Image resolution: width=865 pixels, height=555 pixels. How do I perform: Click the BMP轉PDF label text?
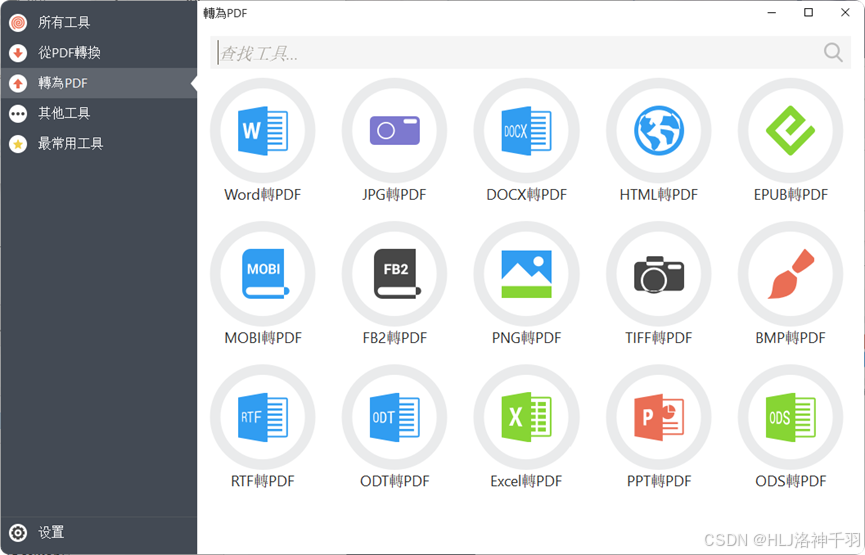tap(791, 338)
